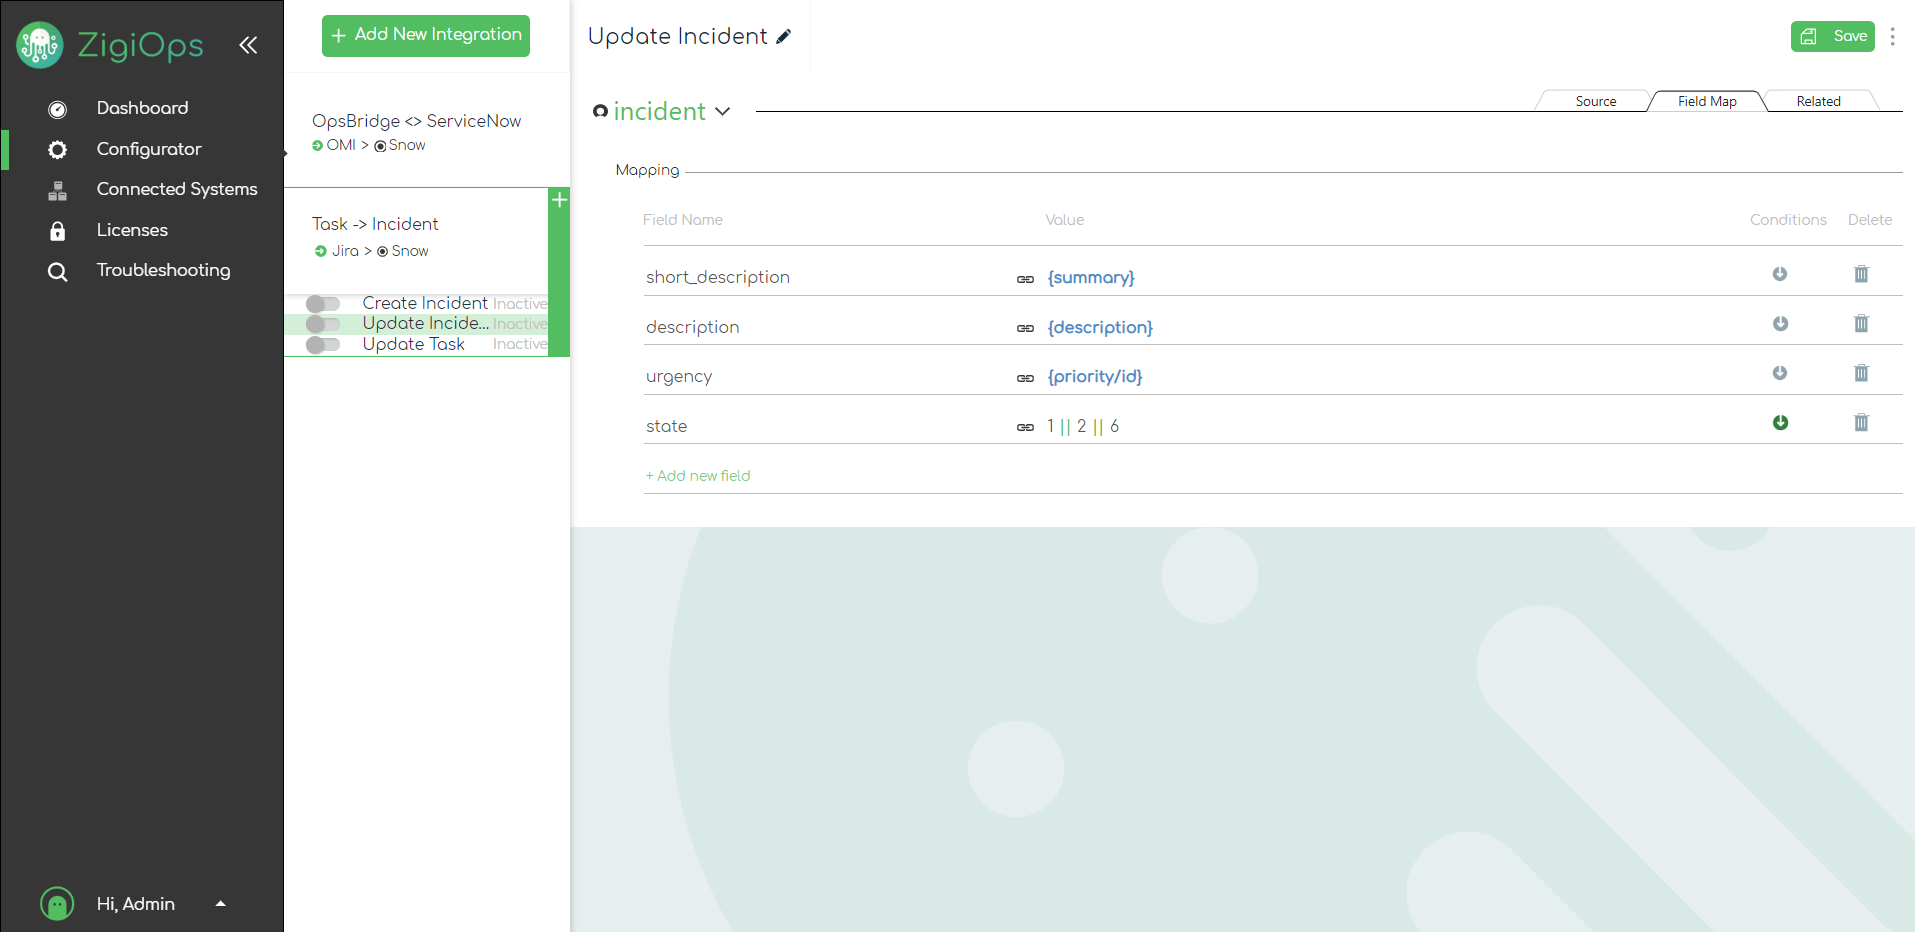This screenshot has width=1915, height=932.
Task: Click the link icon next to {description}
Action: (x=1025, y=328)
